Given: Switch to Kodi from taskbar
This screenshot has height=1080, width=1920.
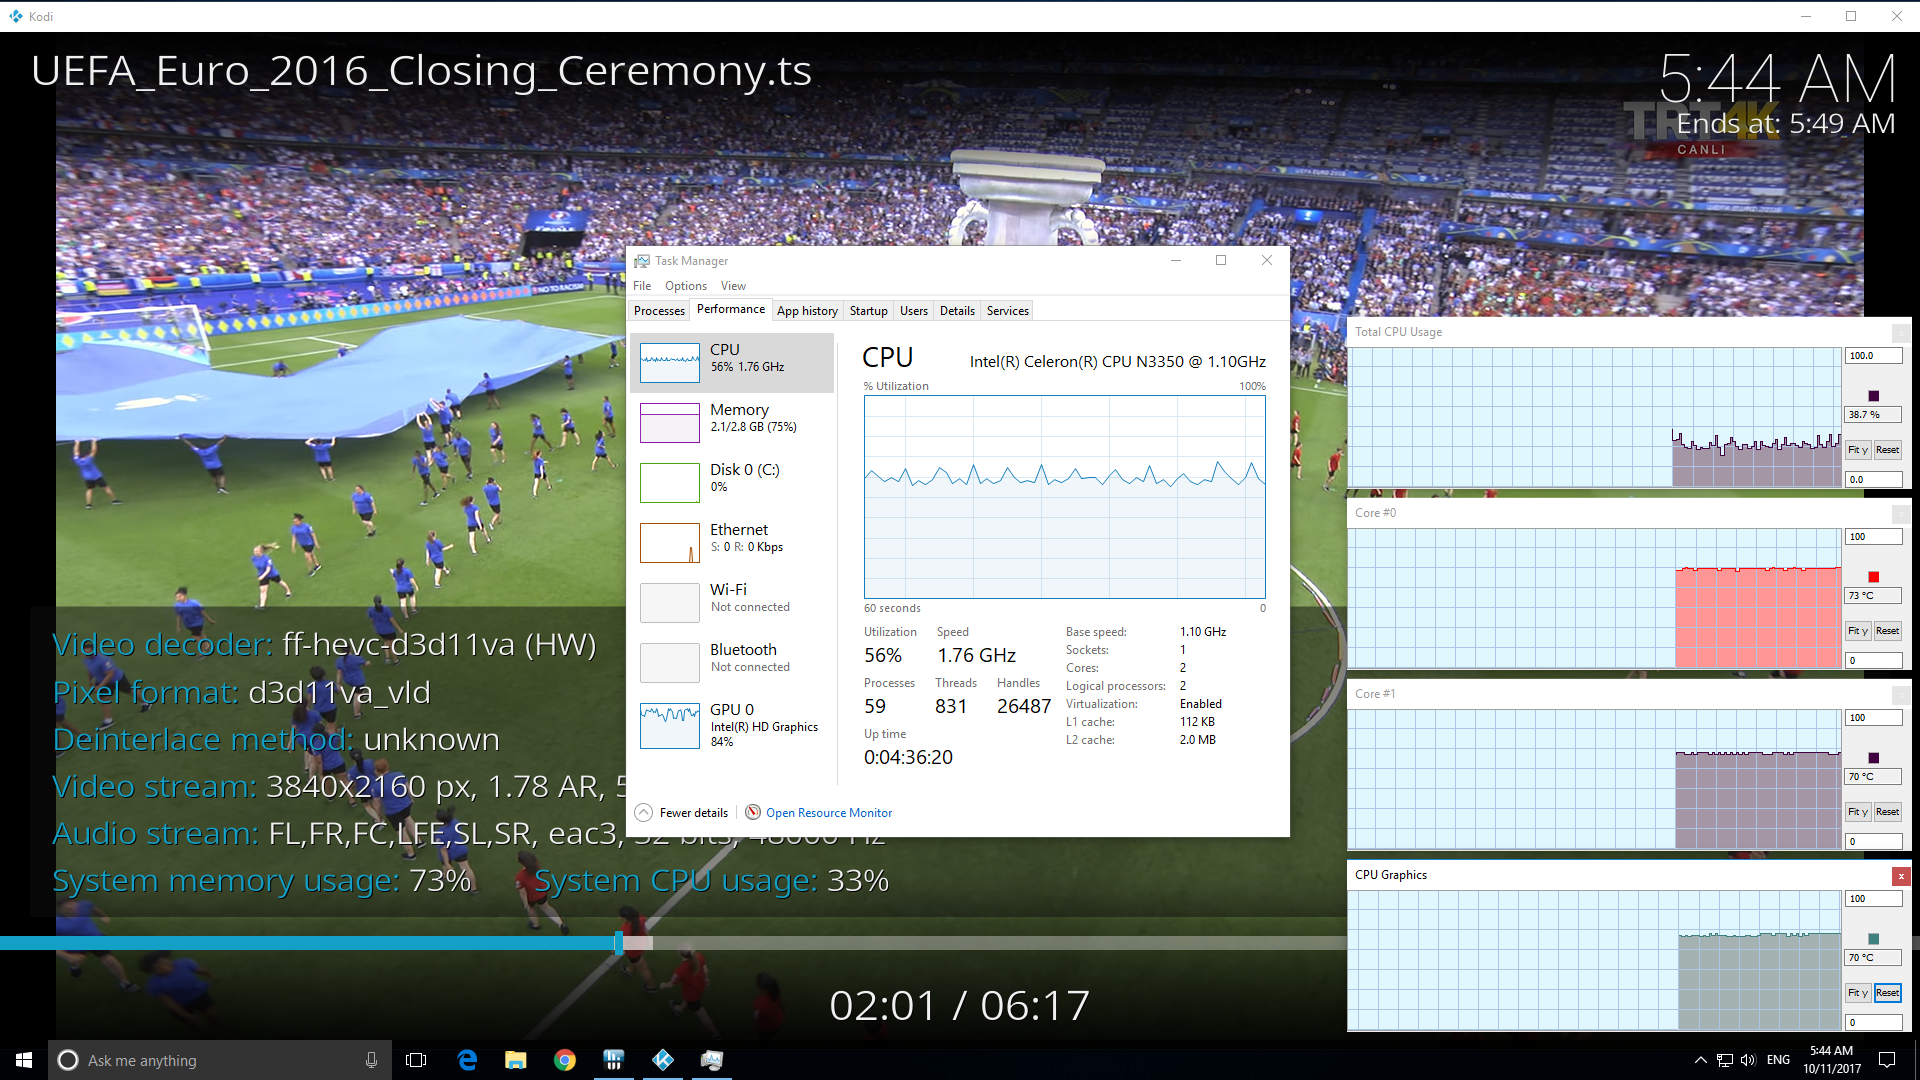Looking at the screenshot, I should pyautogui.click(x=663, y=1060).
